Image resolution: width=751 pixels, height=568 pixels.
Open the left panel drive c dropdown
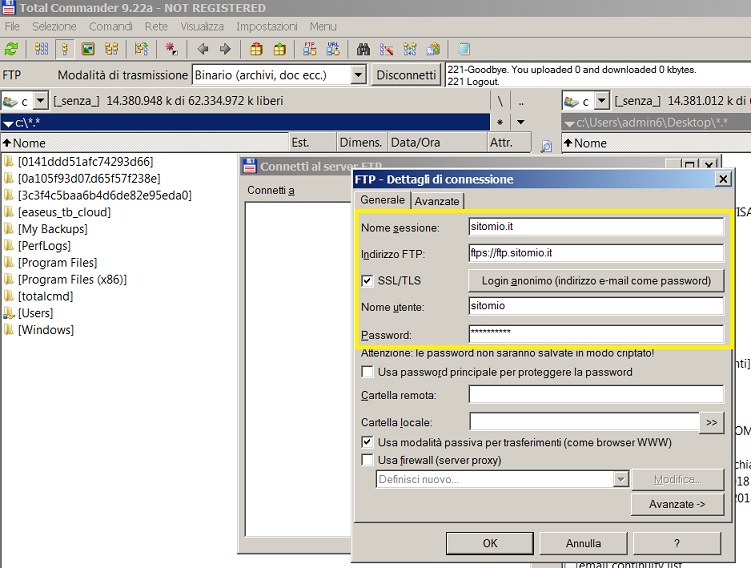pos(41,101)
